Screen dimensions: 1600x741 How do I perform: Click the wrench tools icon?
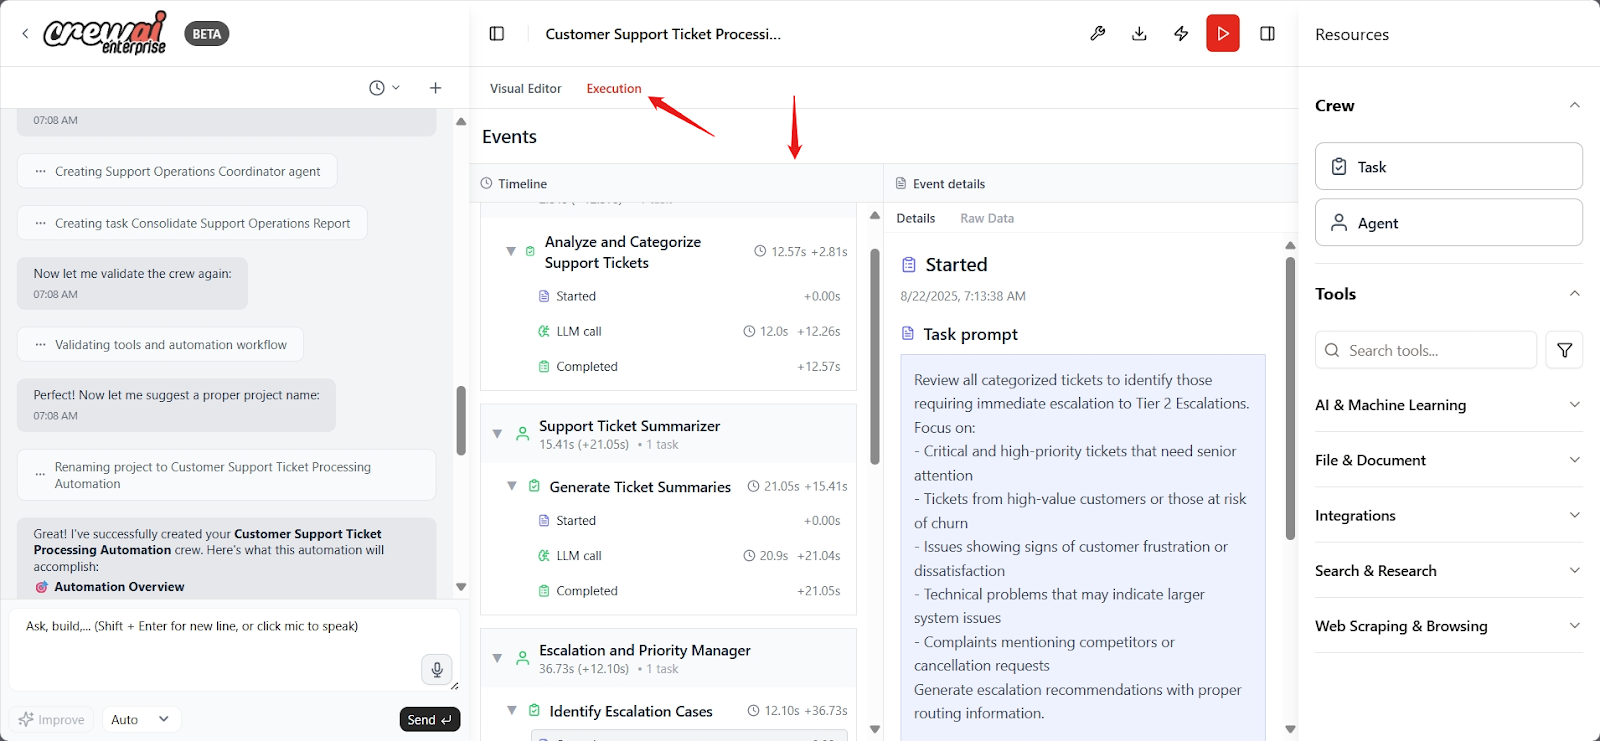1097,34
